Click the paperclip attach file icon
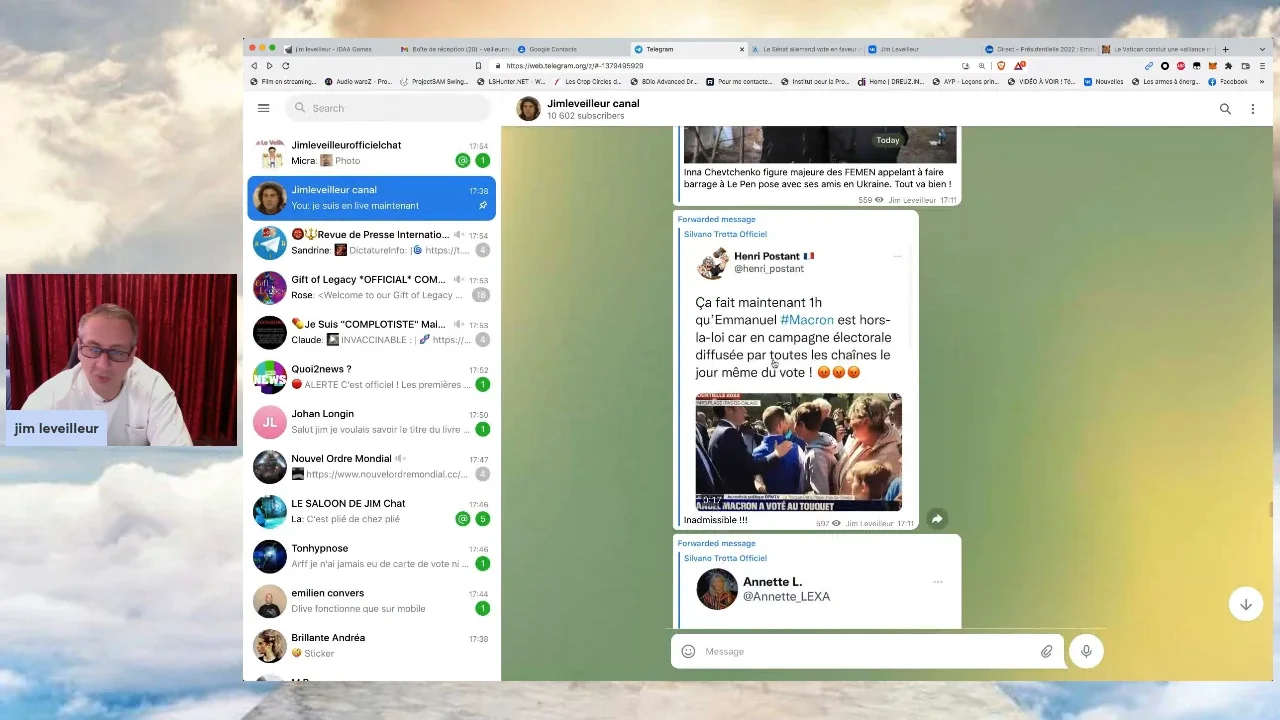 [1046, 651]
